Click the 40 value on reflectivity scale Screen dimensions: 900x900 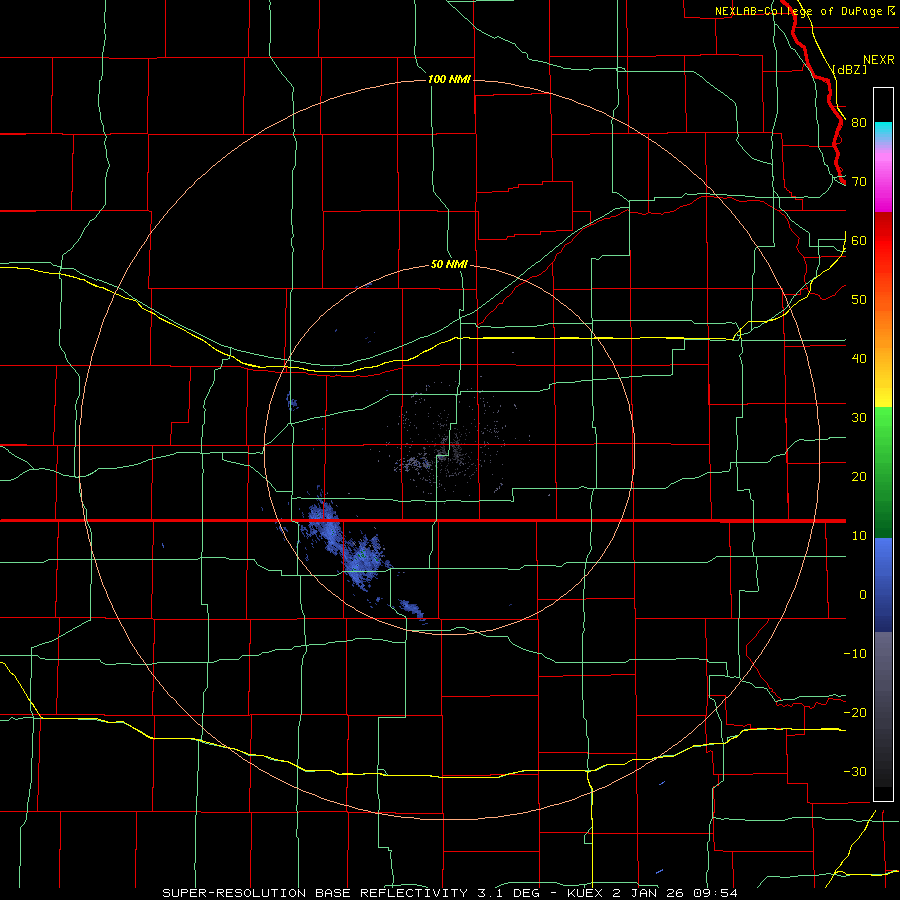click(x=859, y=359)
